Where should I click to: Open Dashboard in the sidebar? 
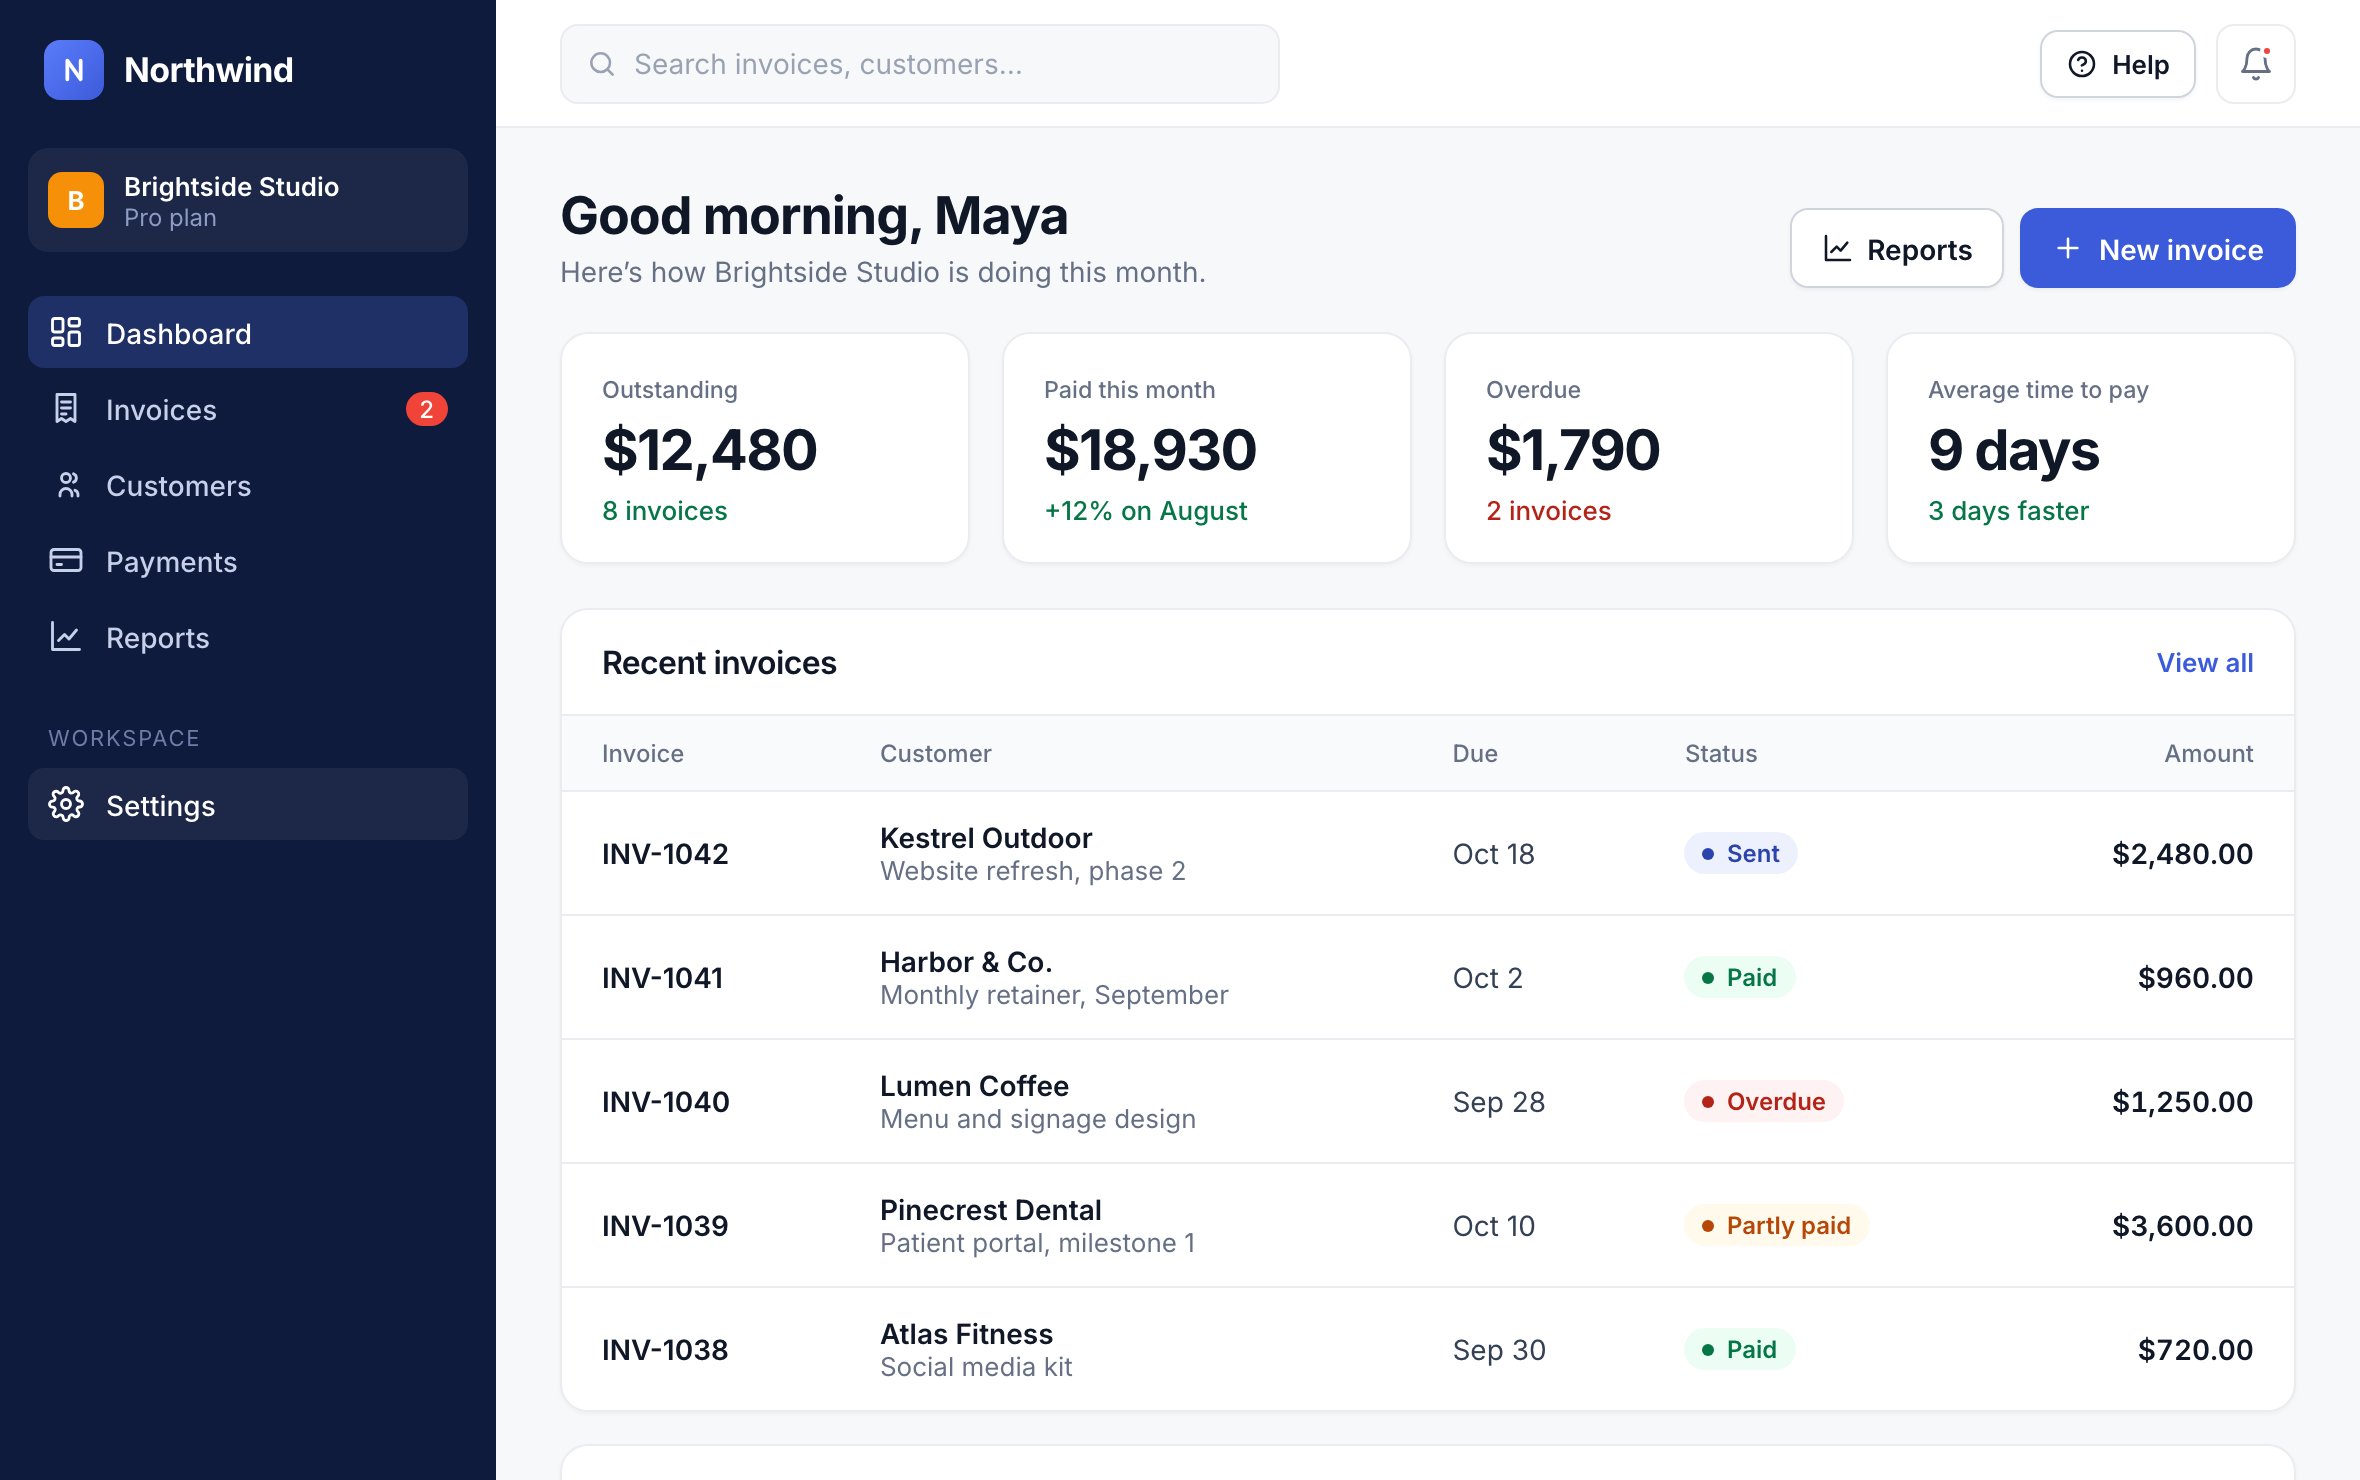(x=248, y=333)
